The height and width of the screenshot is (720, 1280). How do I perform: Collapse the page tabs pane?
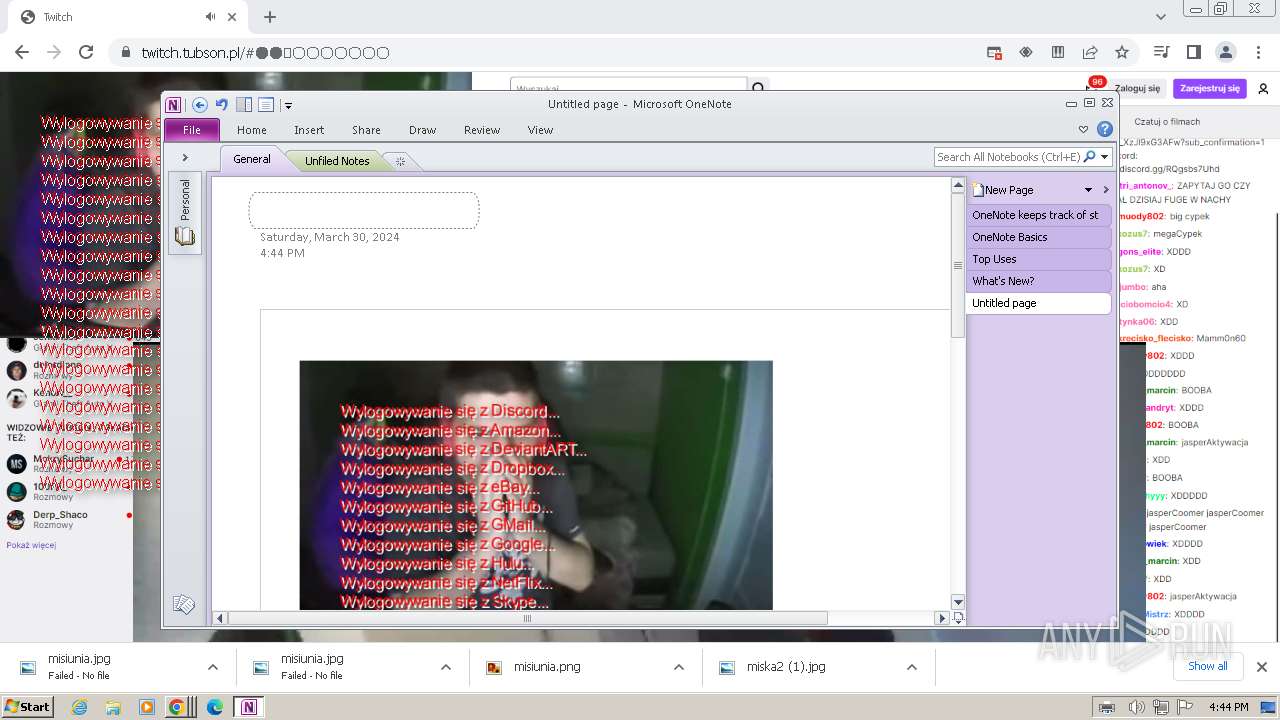(x=1106, y=190)
